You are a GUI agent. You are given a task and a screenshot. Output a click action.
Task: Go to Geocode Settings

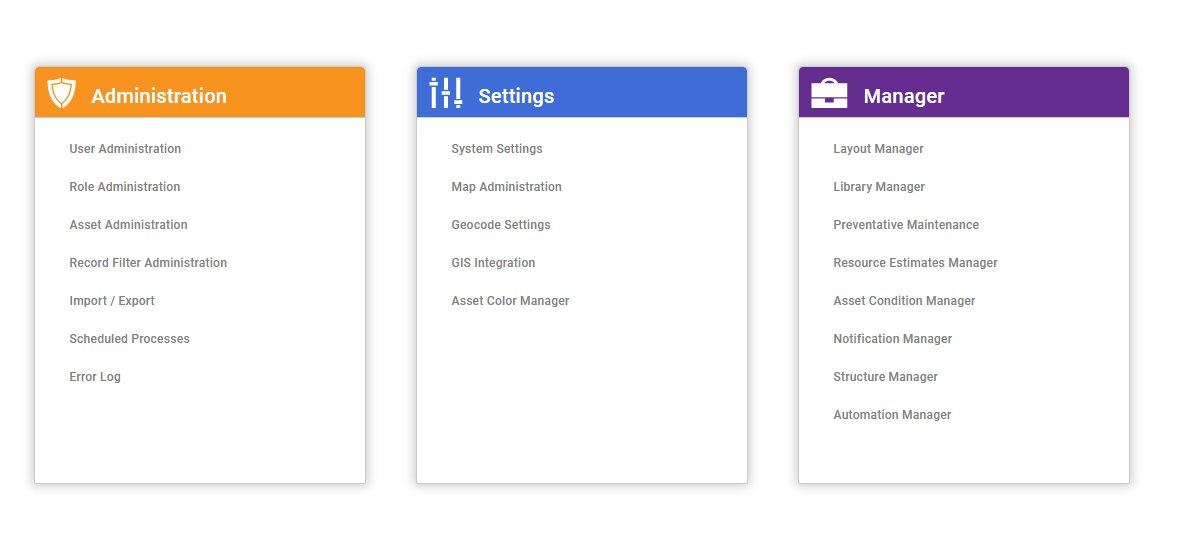501,224
